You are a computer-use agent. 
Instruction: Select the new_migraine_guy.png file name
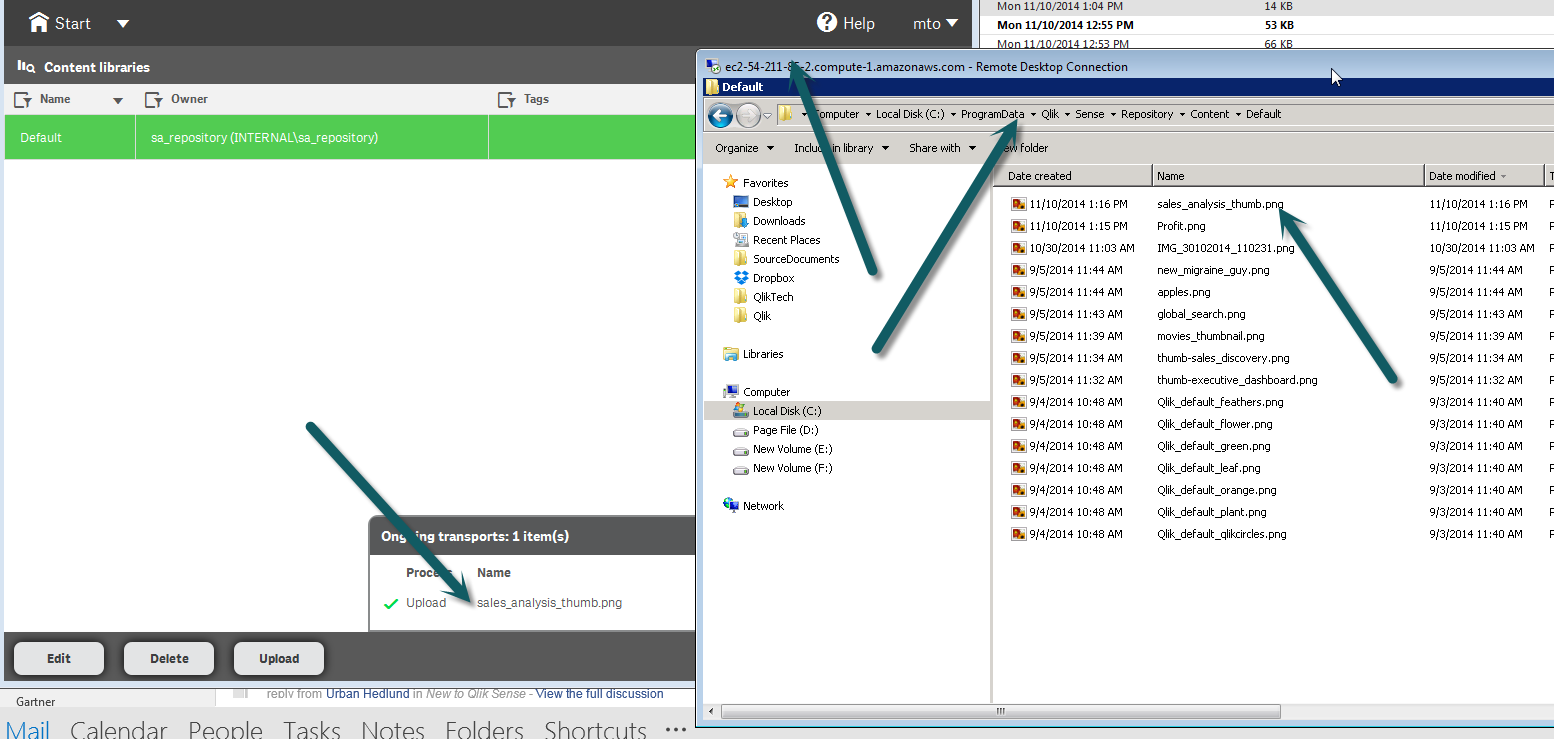(x=1213, y=270)
